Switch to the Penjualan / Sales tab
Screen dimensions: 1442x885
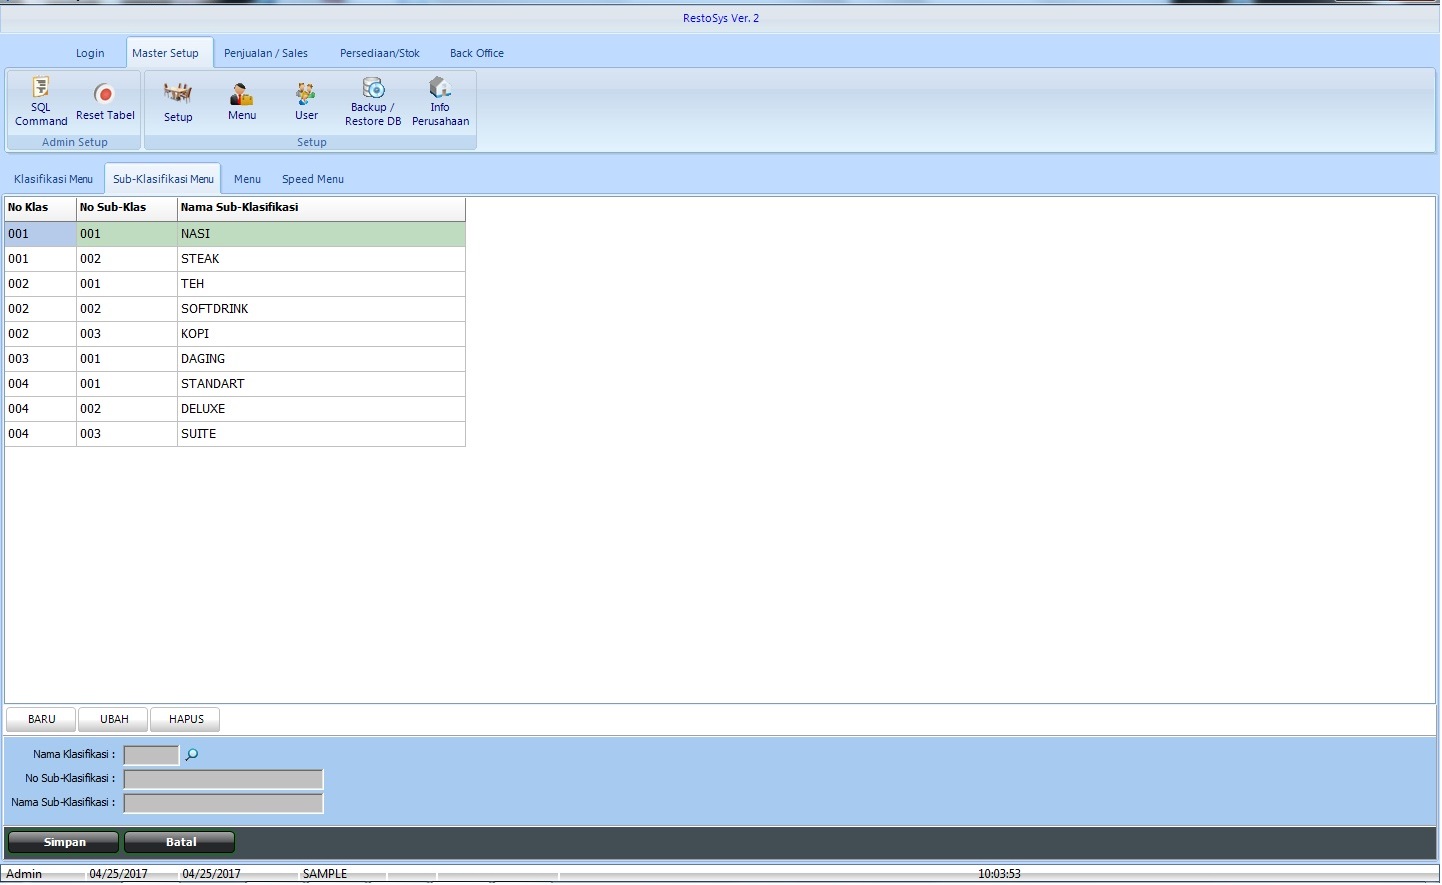pos(266,53)
